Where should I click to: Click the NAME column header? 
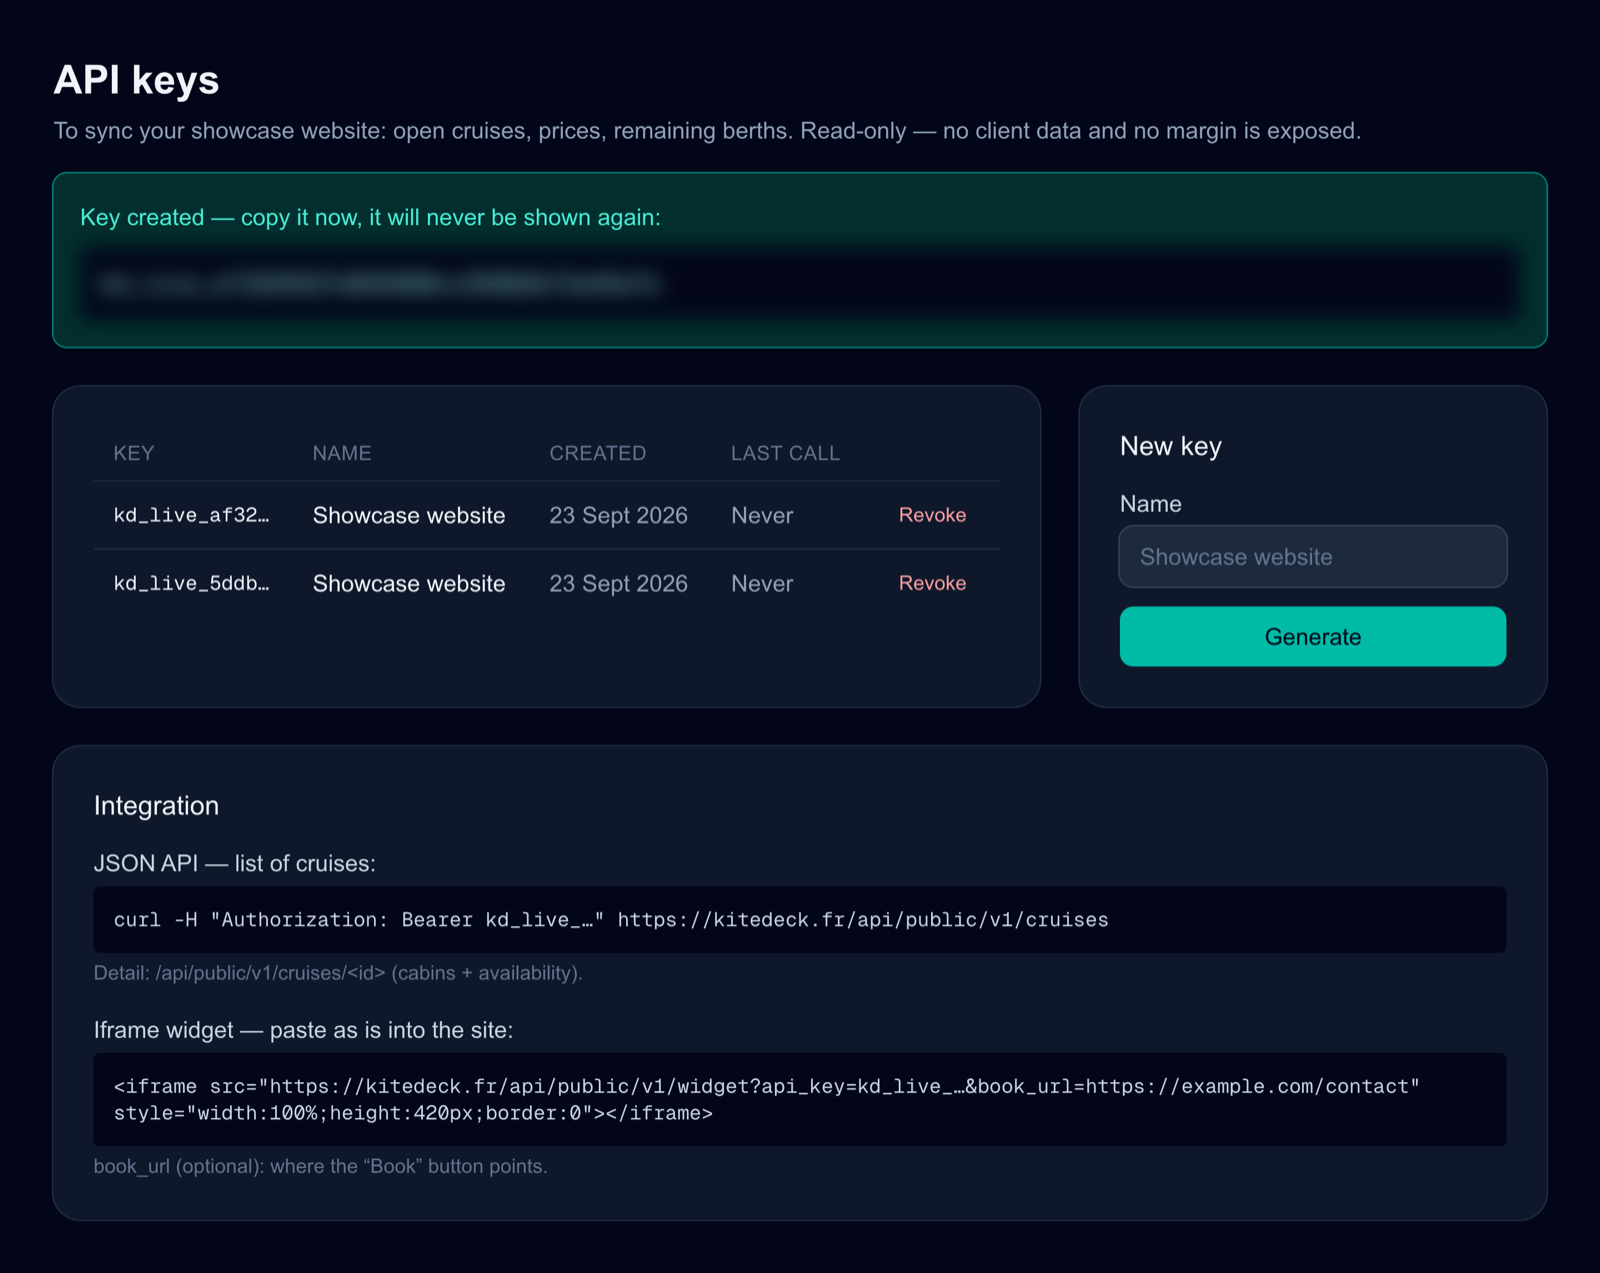tap(341, 453)
